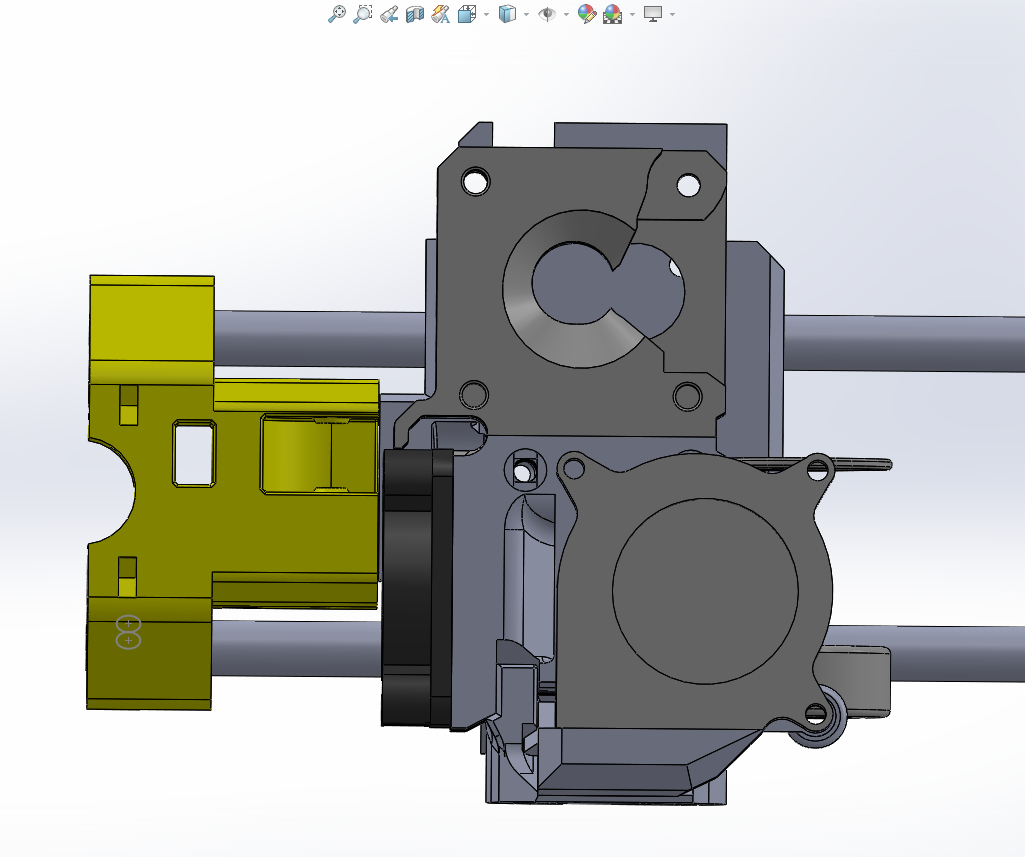
Task: Open the Display Style dropdown arrow
Action: click(526, 14)
